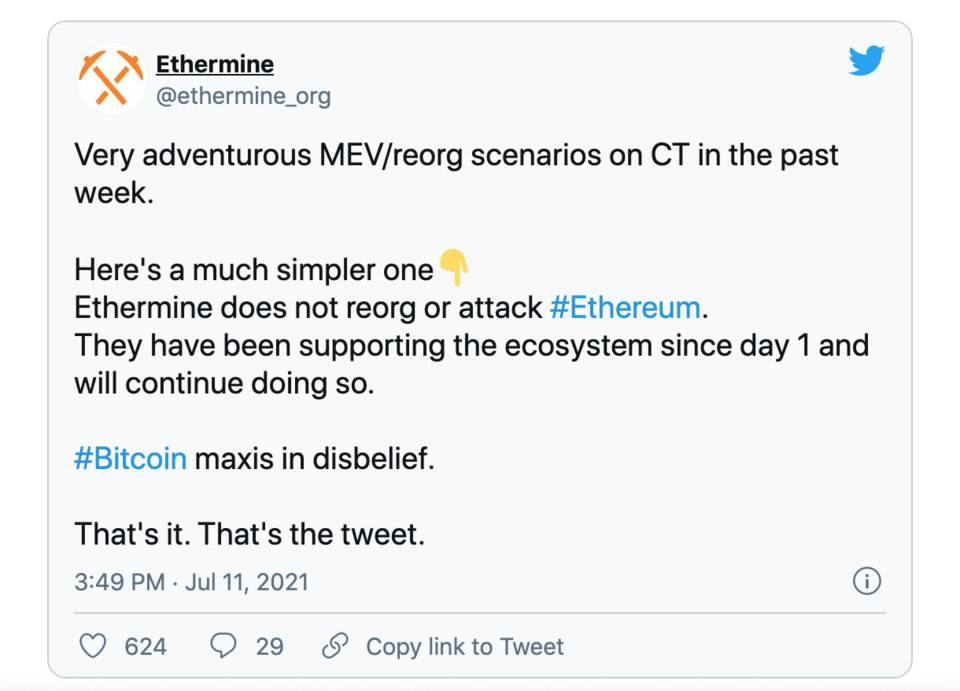Follow the #Bitcoin hashtag
This screenshot has height=691, width=960.
[130, 458]
